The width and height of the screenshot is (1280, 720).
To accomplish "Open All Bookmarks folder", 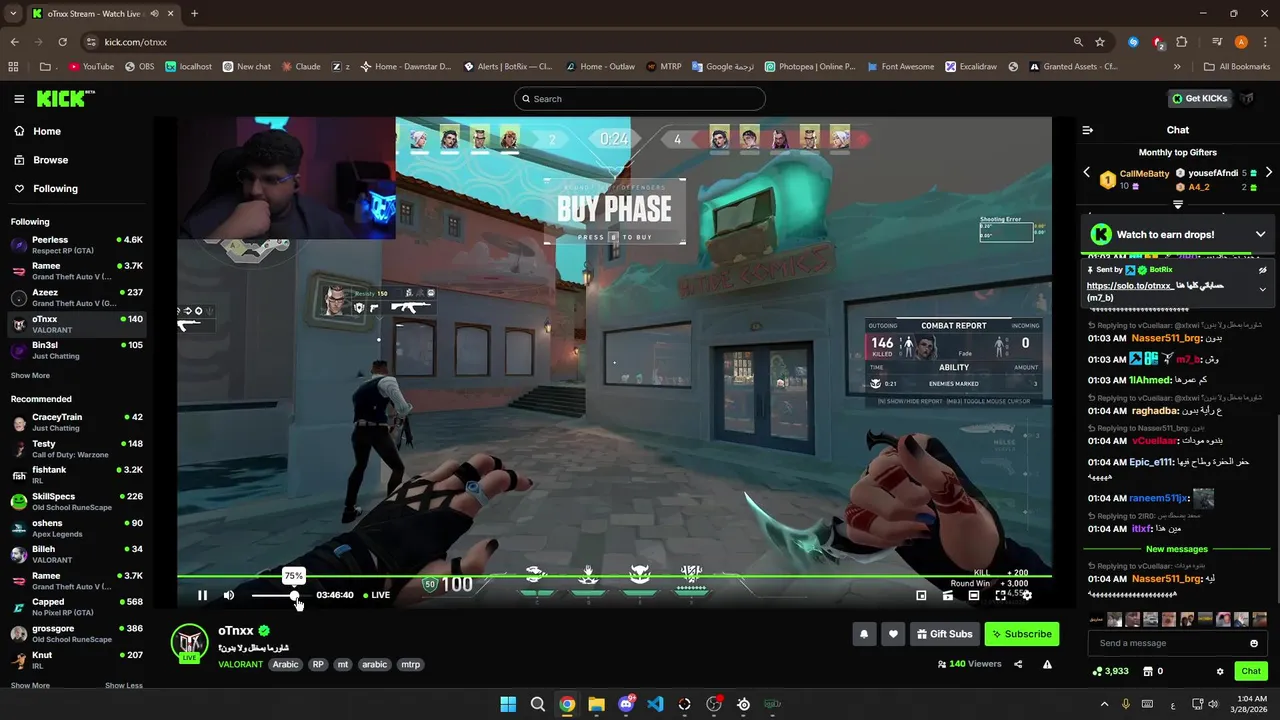I will pos(1237,67).
